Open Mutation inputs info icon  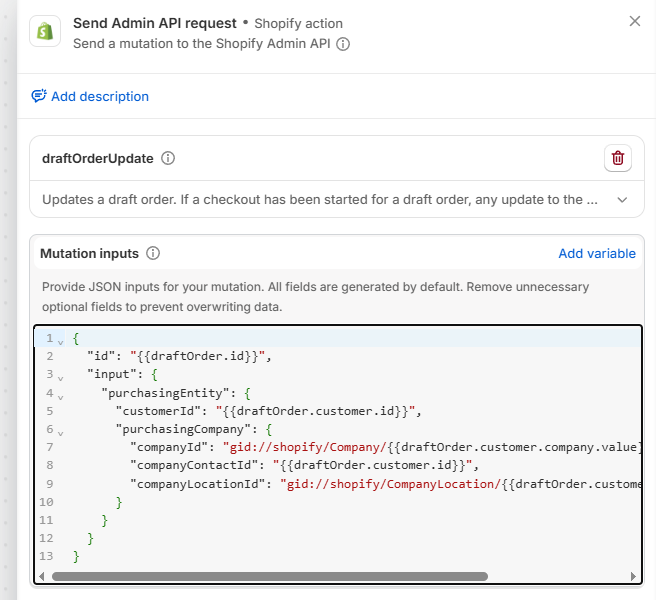[153, 254]
